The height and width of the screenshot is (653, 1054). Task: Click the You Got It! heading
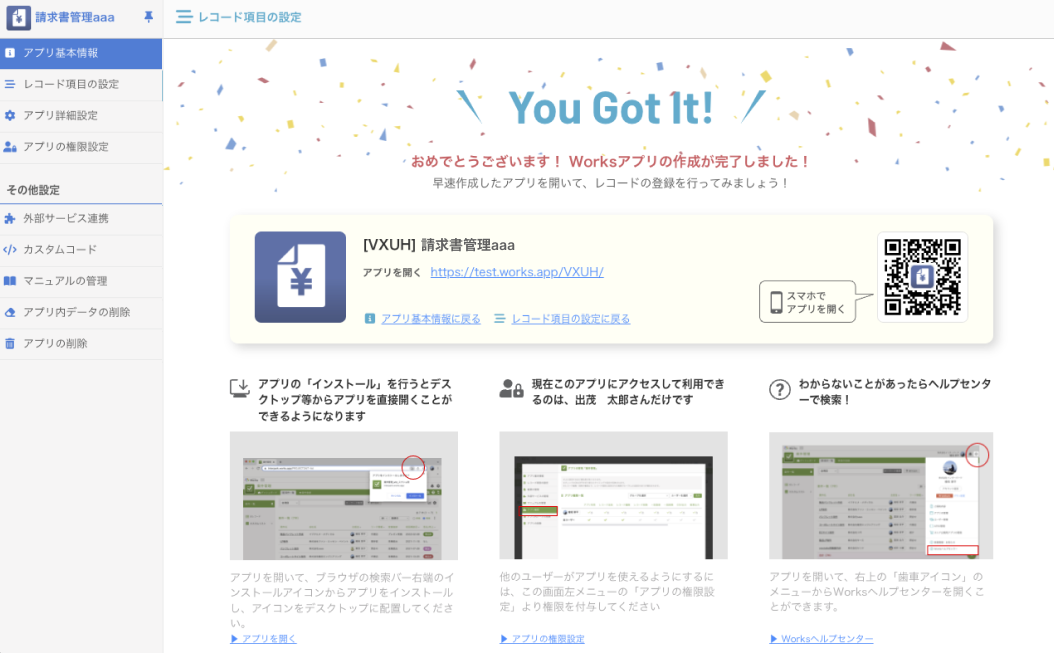610,108
